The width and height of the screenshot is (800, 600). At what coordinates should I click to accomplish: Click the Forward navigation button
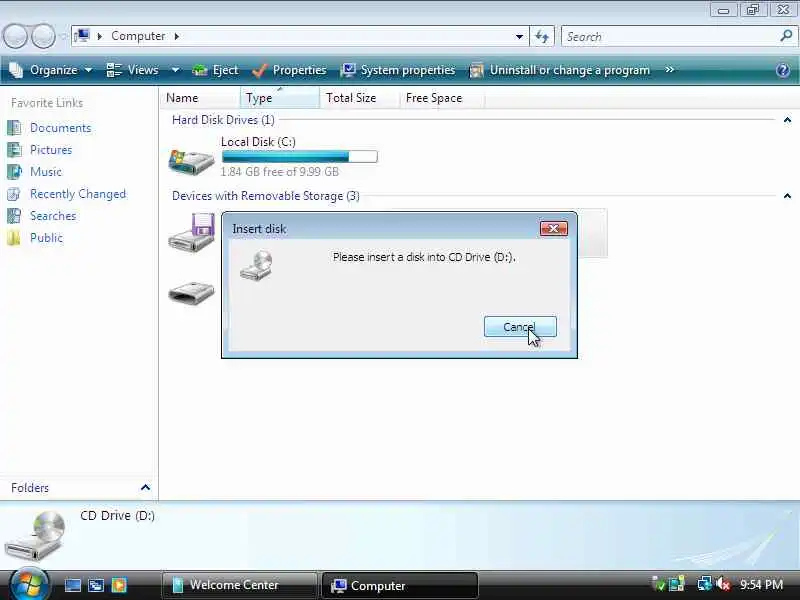click(43, 36)
